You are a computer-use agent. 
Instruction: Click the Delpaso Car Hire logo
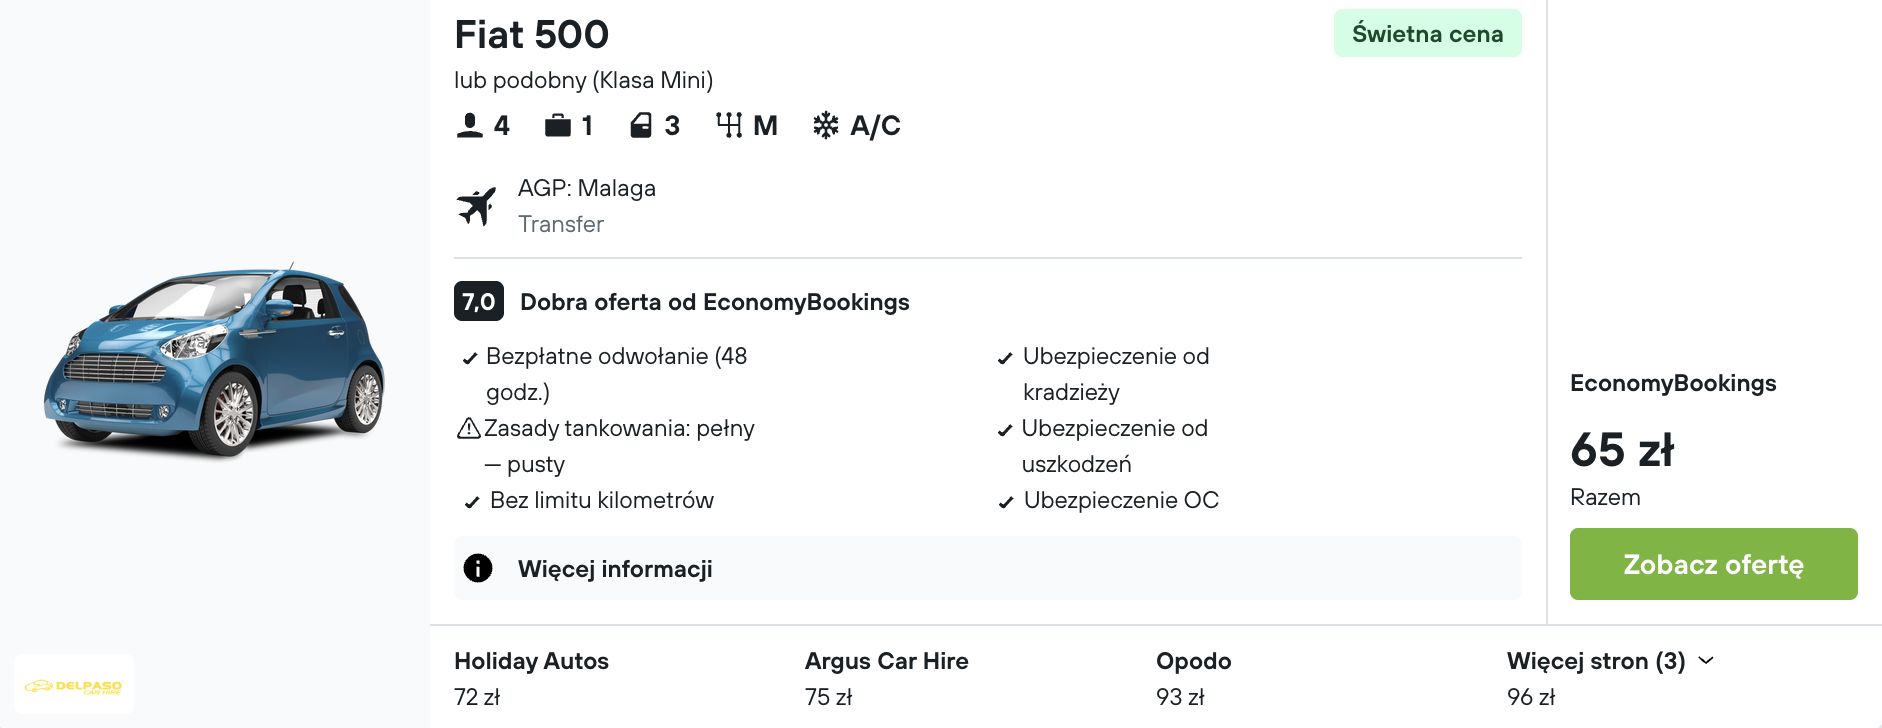[x=74, y=686]
